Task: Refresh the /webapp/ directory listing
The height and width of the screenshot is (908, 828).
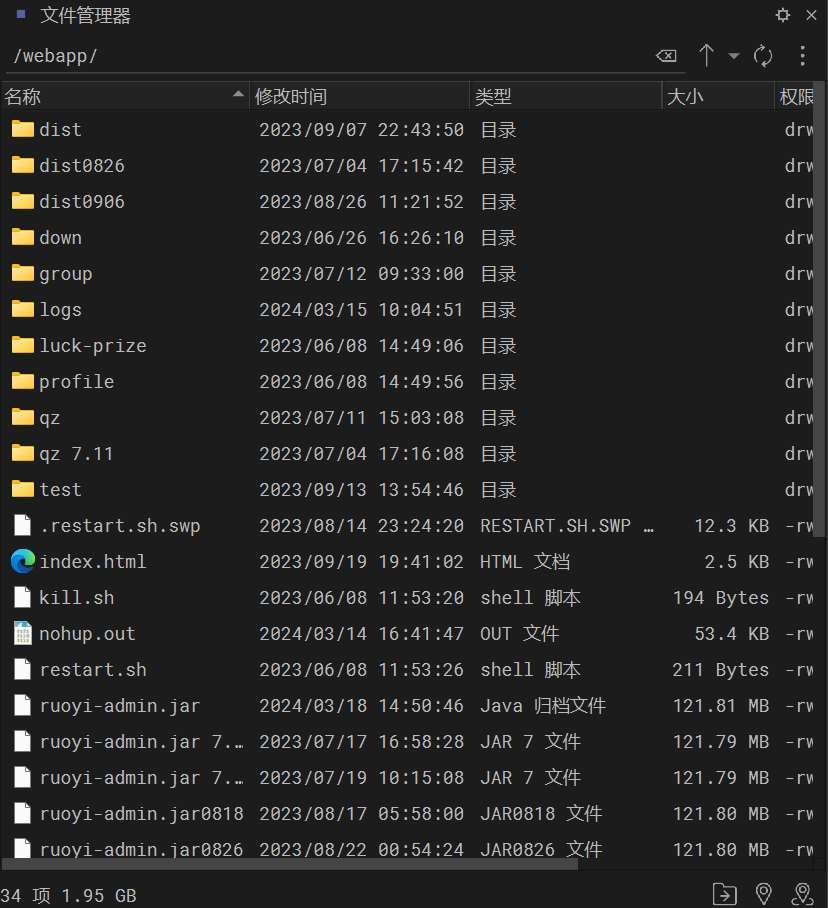Action: click(x=763, y=56)
